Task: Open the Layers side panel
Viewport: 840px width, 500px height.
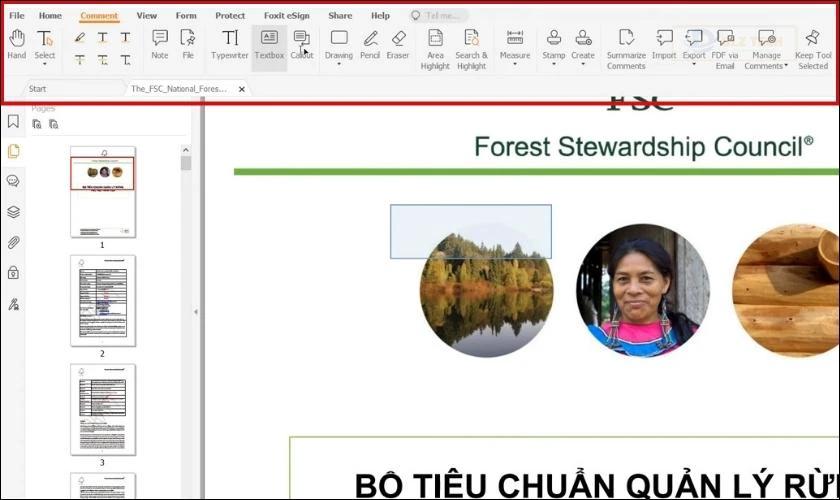Action: 13,212
